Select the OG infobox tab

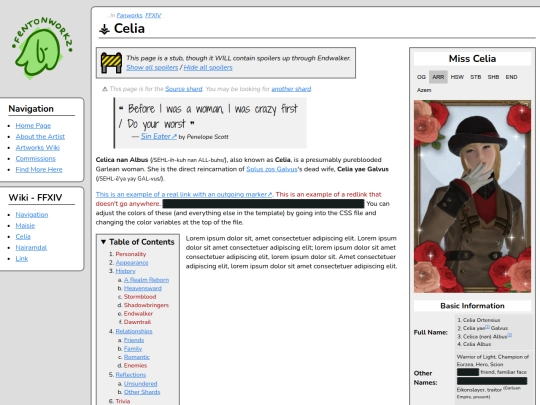[421, 77]
